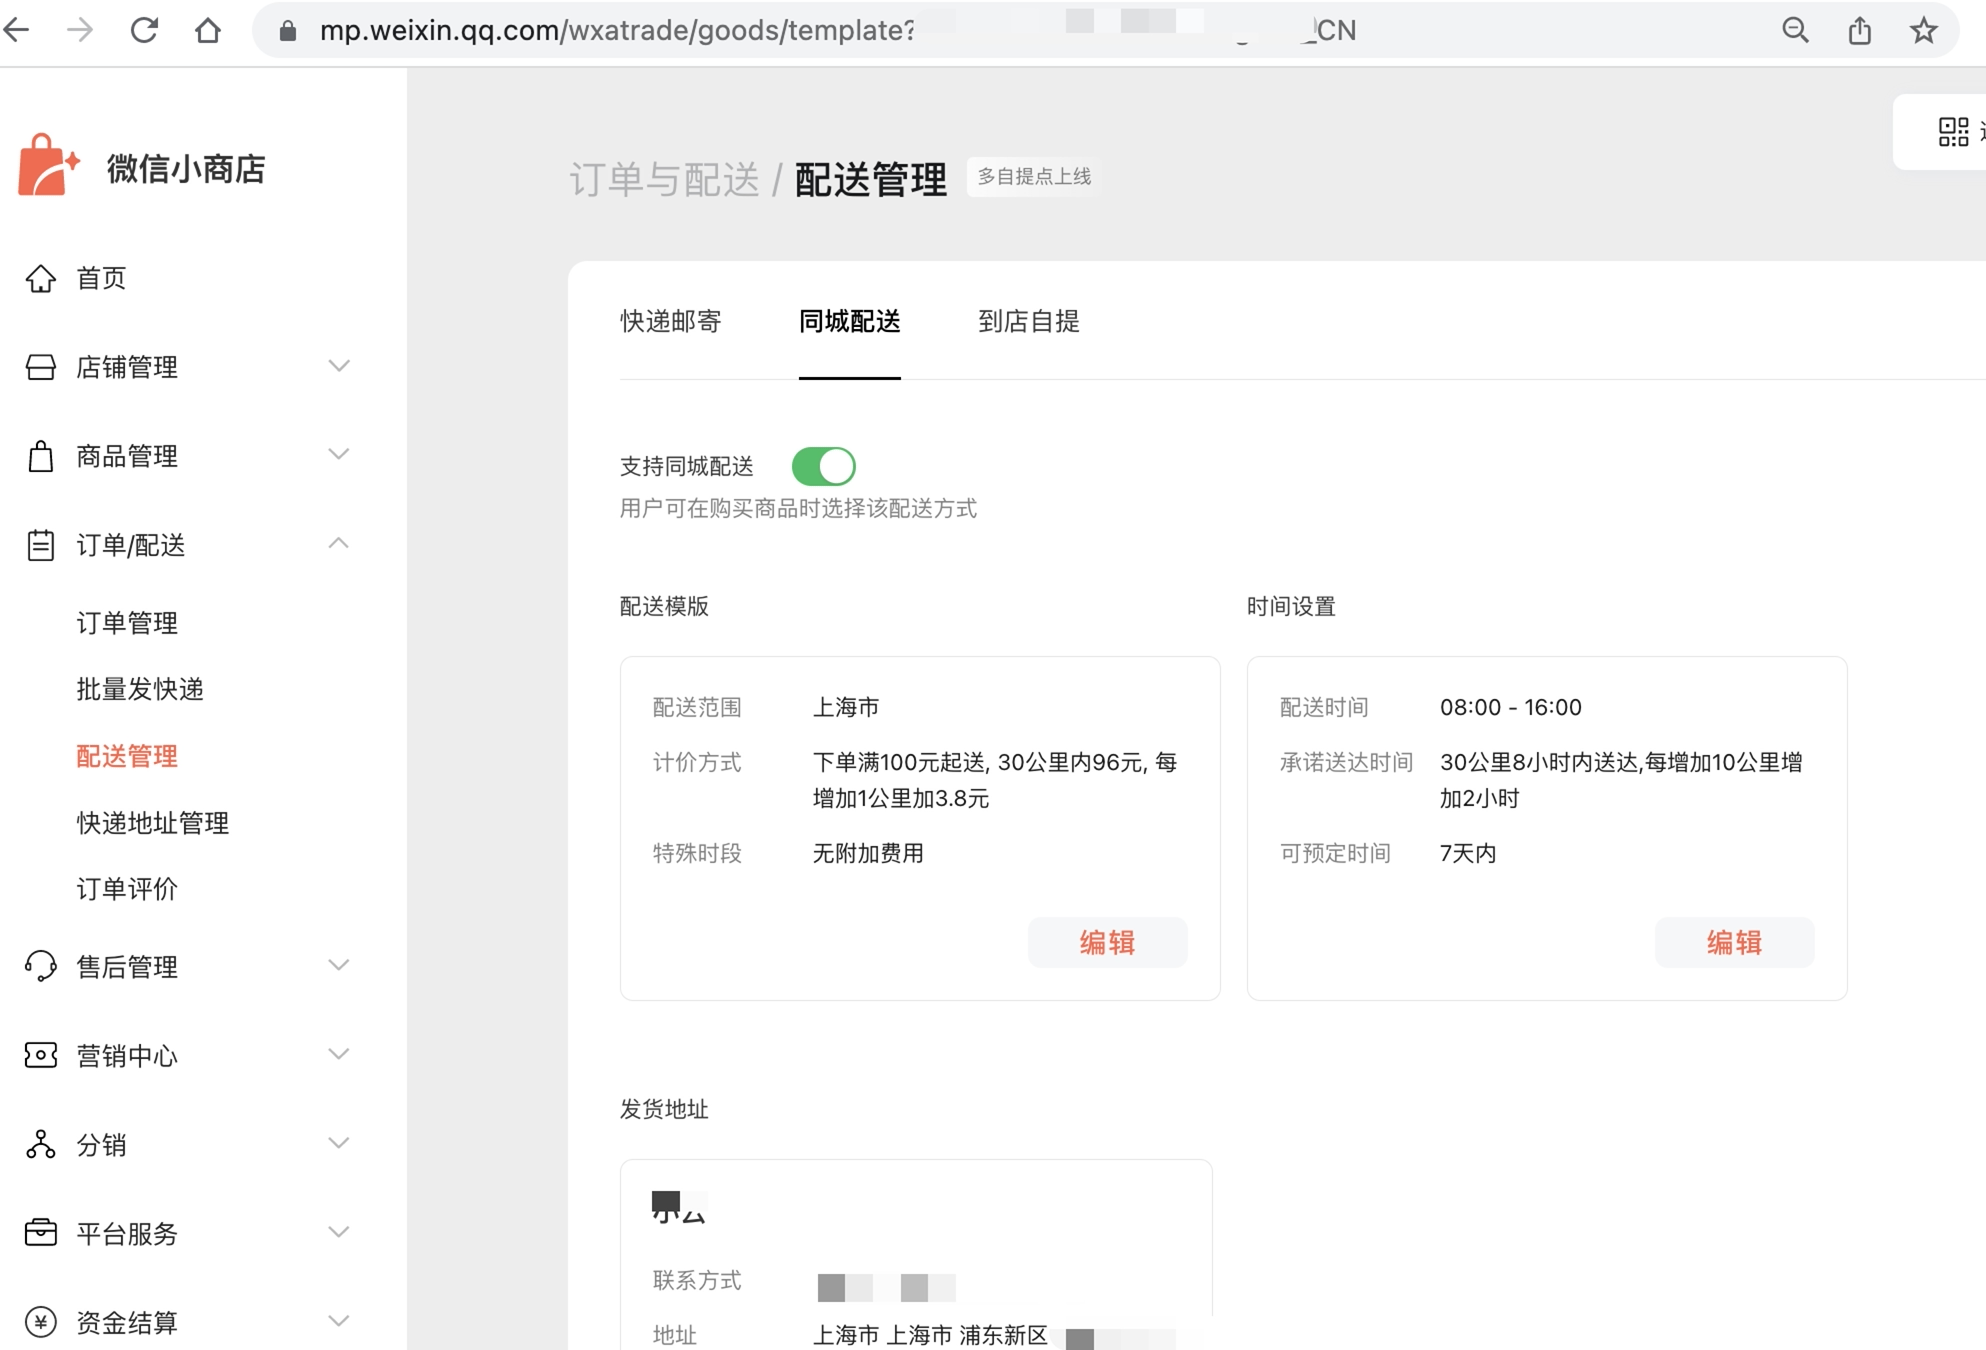The image size is (1986, 1350).
Task: Click the 分销 distribution icon
Action: tap(41, 1144)
